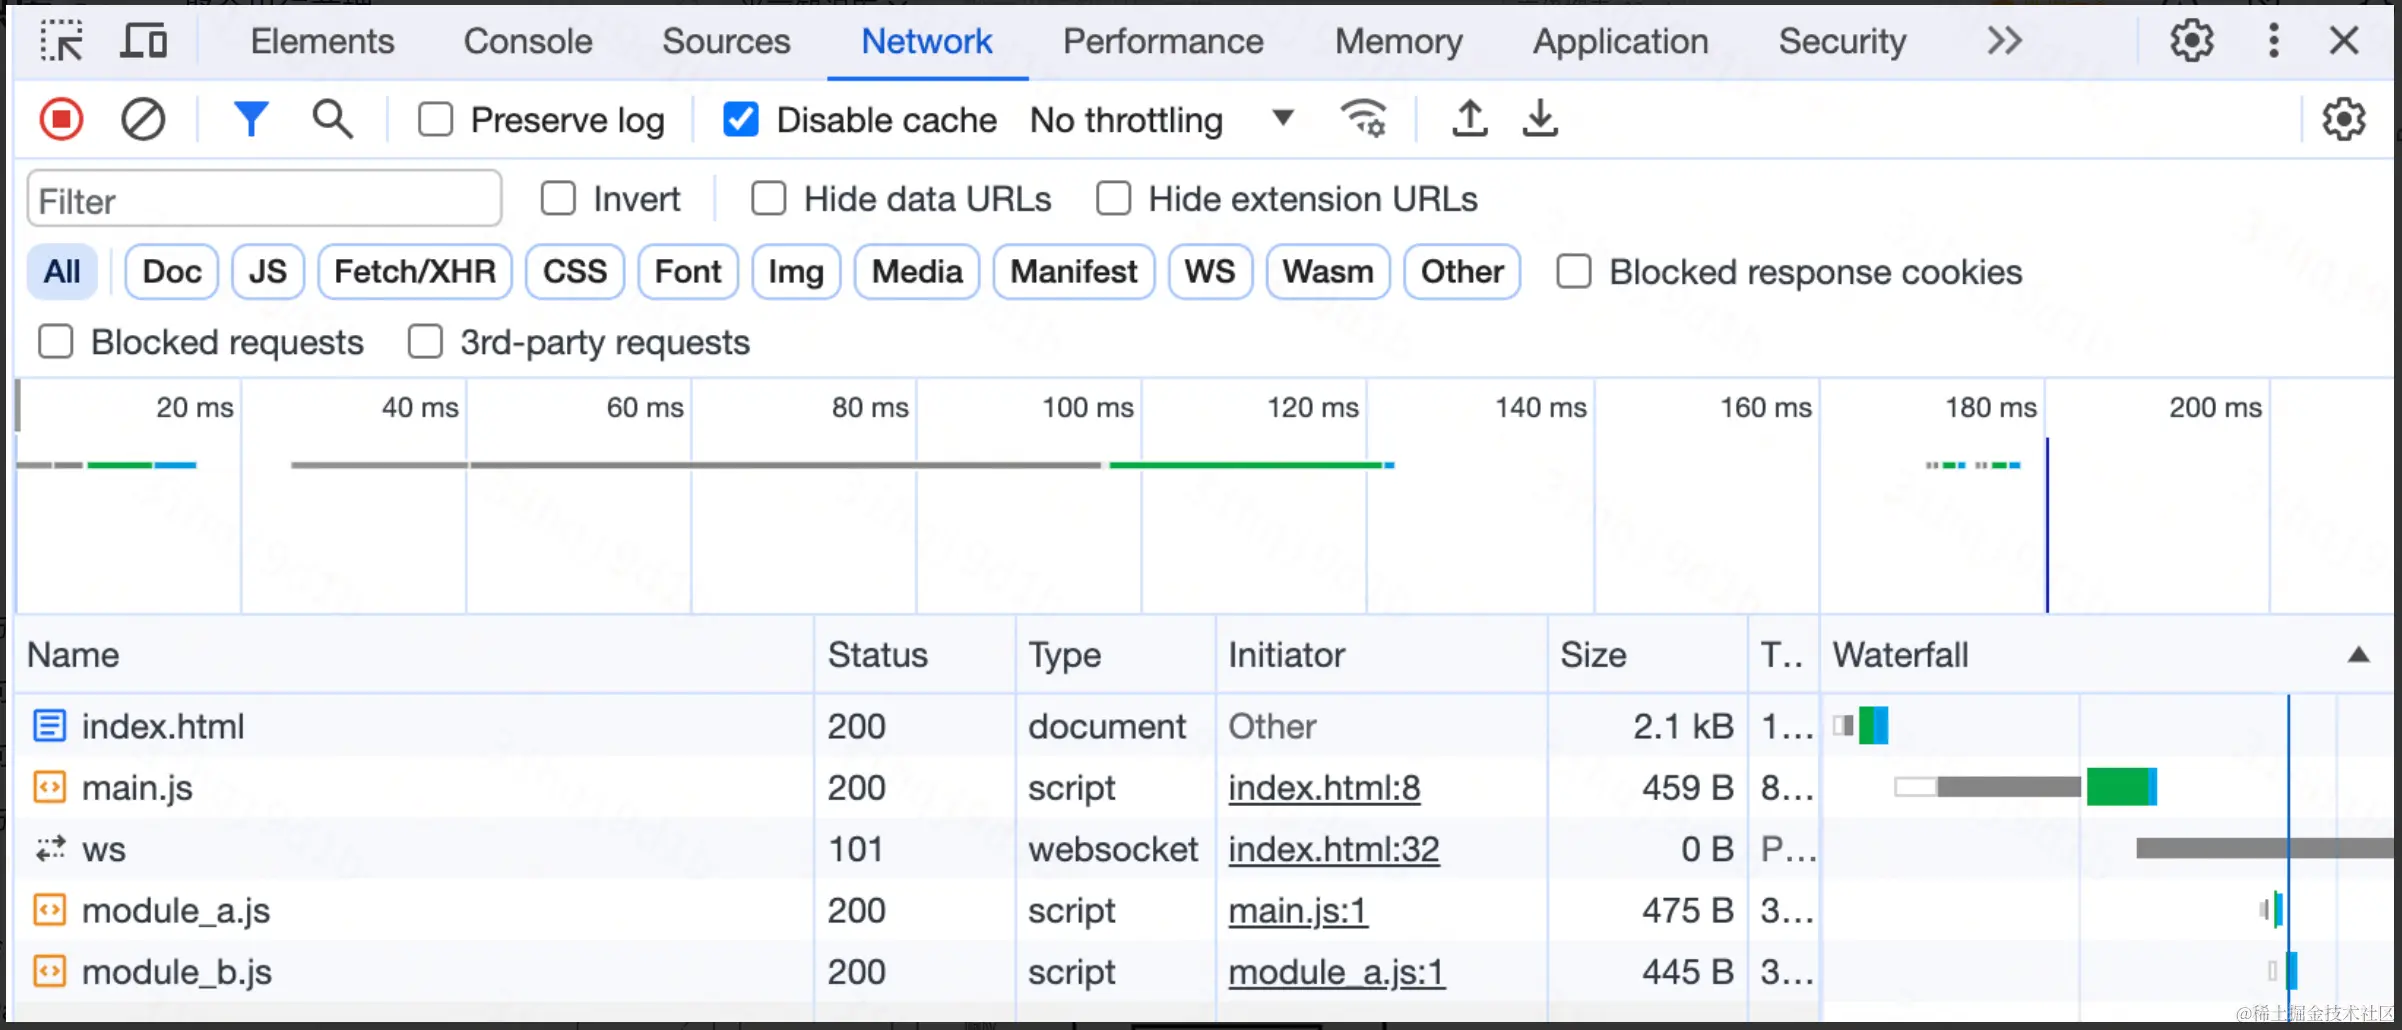Open the Waterfall column sort arrow
The image size is (2402, 1030).
2358,655
